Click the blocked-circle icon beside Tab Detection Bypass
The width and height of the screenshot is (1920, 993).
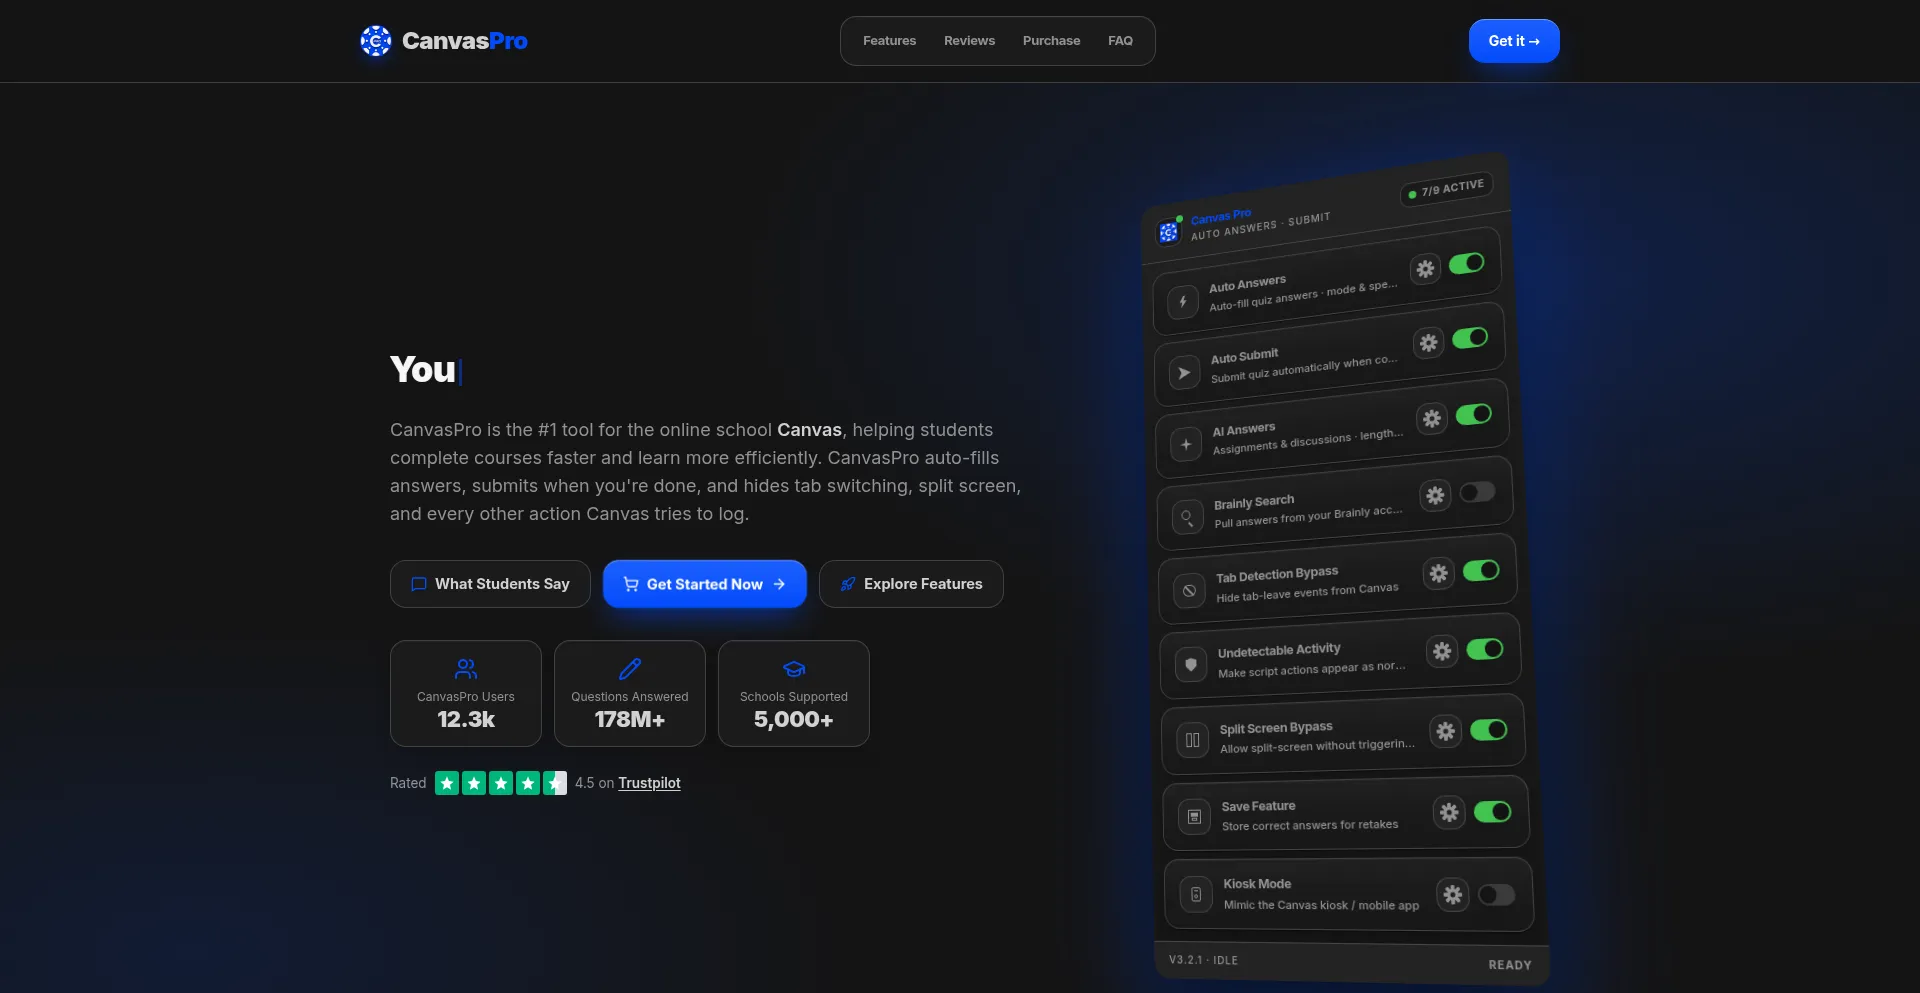pyautogui.click(x=1189, y=591)
